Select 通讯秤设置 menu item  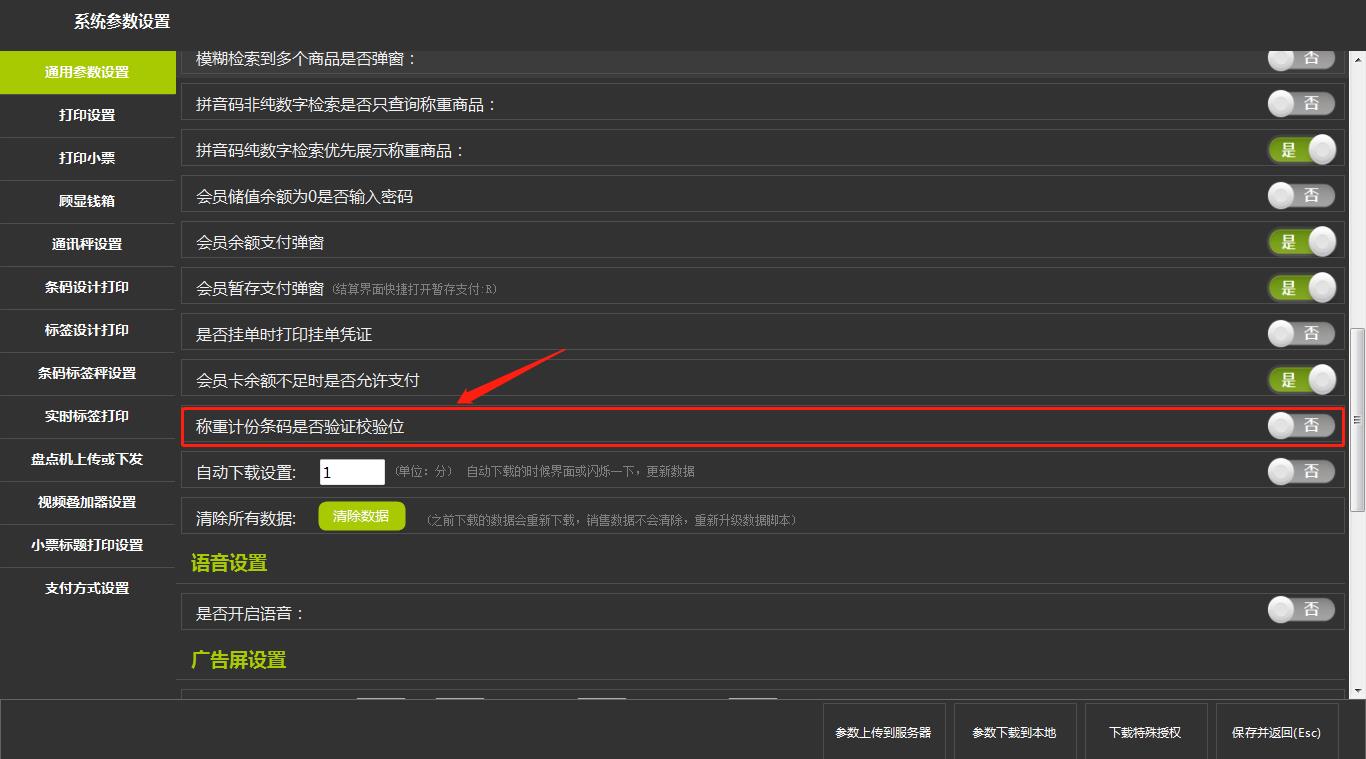coord(87,244)
